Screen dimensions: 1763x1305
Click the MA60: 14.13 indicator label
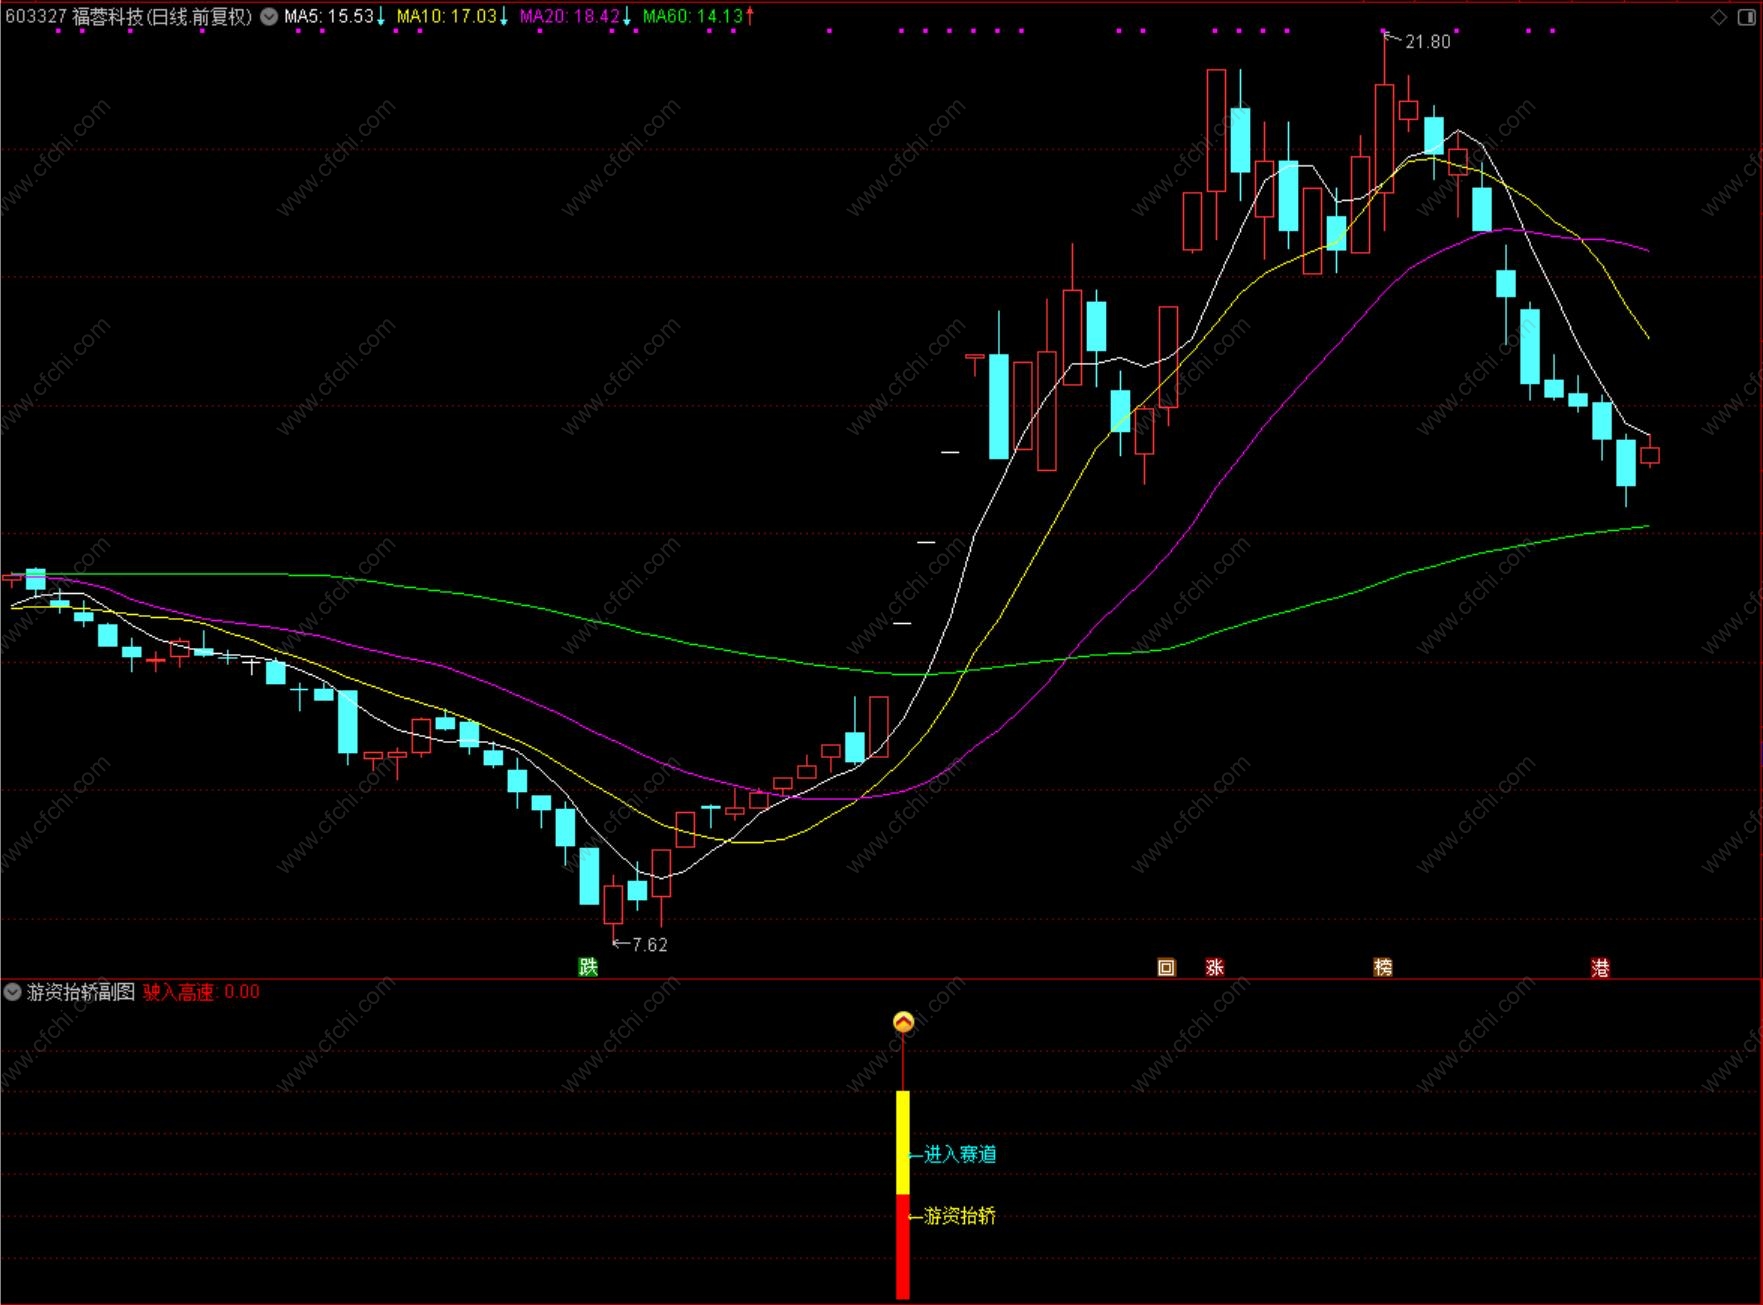click(x=693, y=17)
